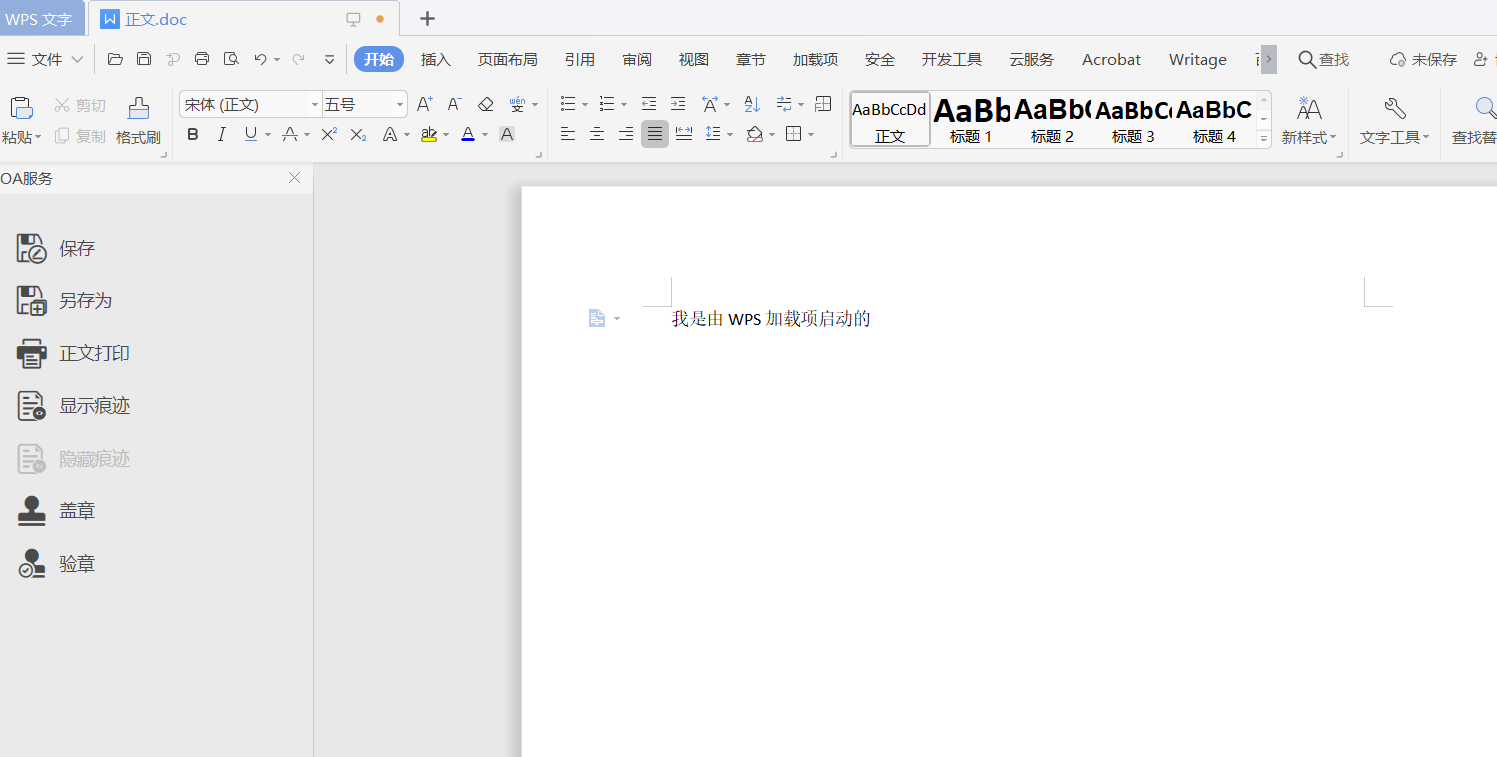Toggle Align Left
The height and width of the screenshot is (757, 1497).
(568, 134)
